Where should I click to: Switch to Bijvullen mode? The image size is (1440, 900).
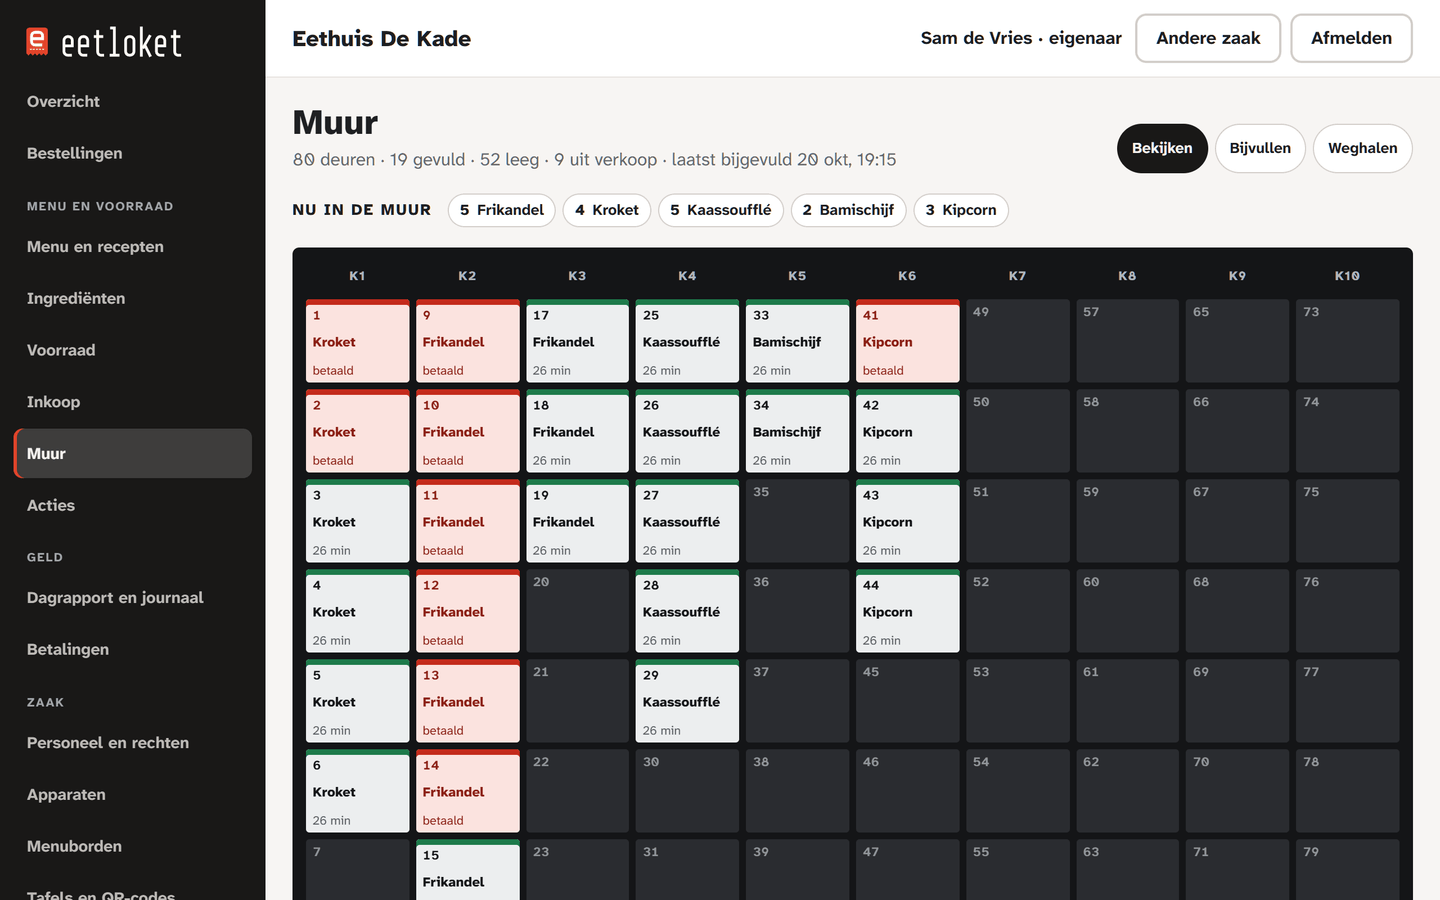(x=1260, y=148)
